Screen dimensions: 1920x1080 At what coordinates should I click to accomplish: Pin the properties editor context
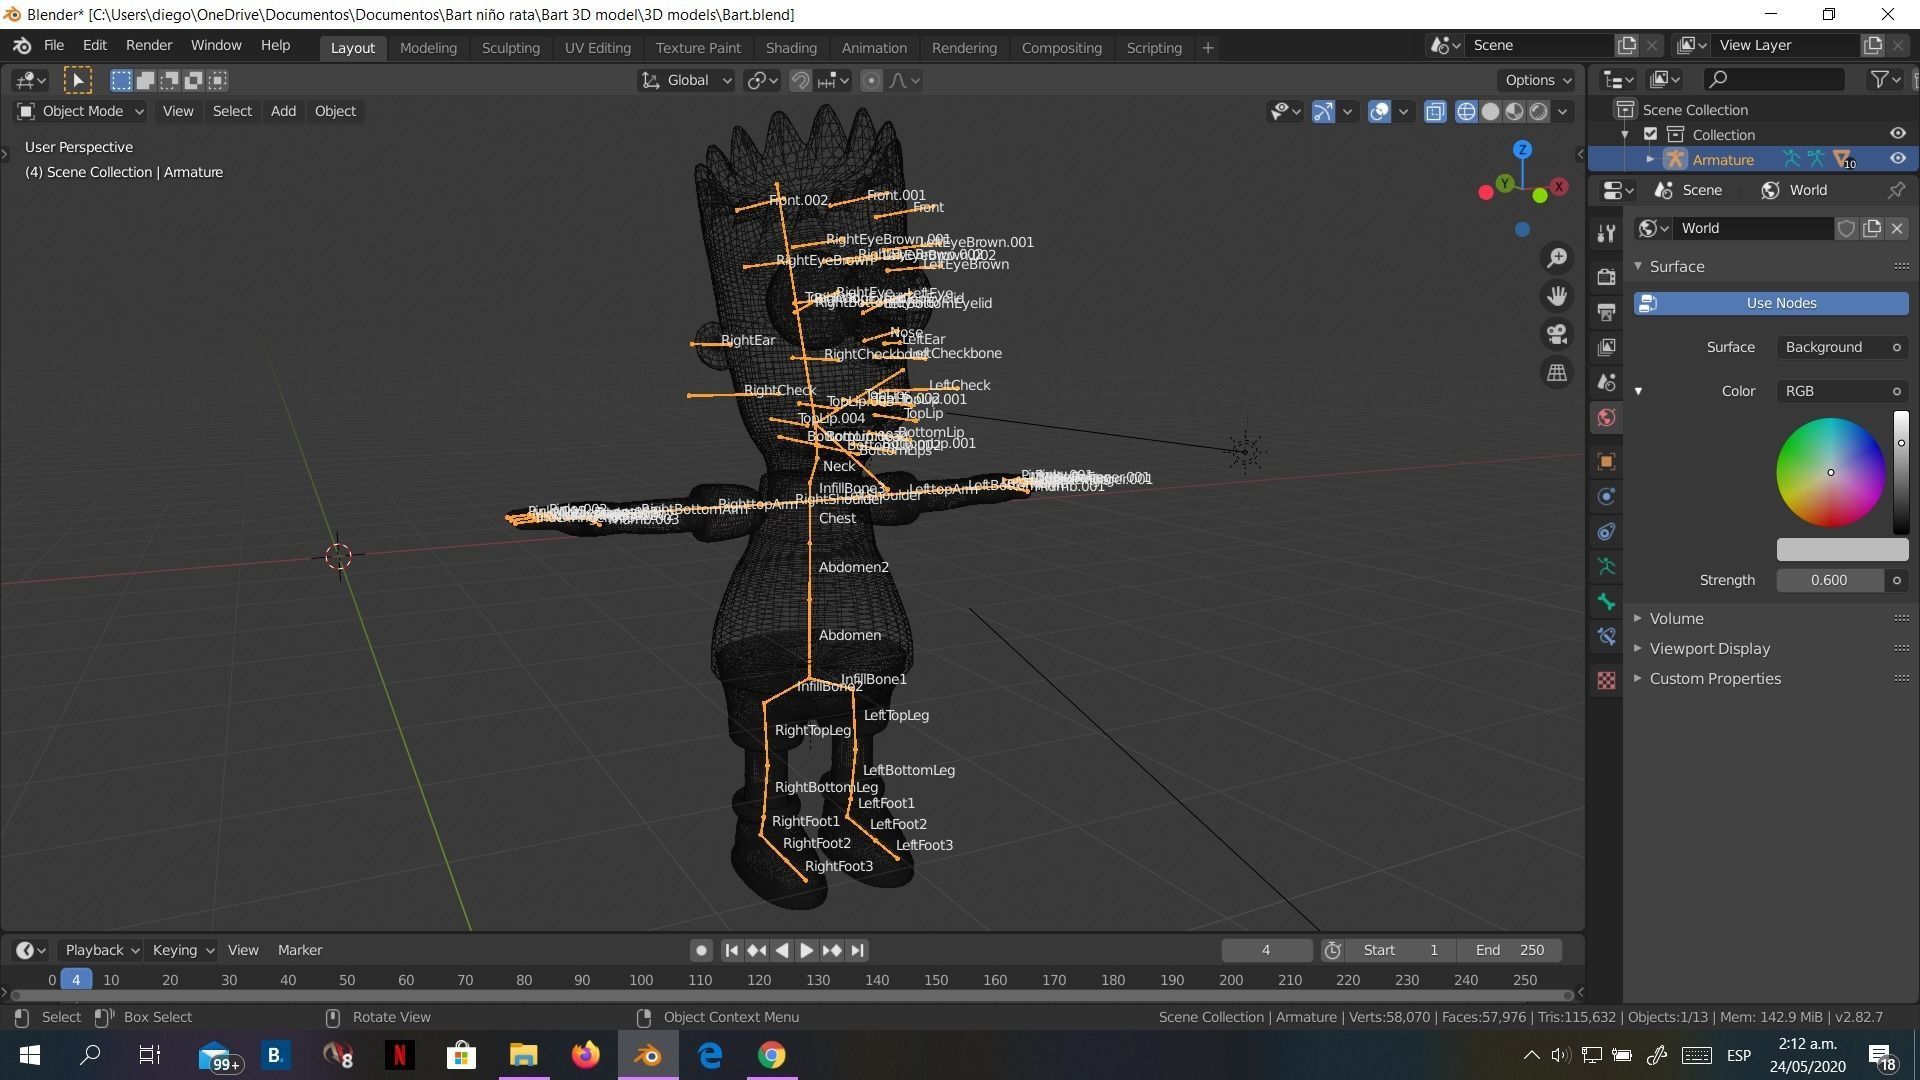click(1896, 190)
